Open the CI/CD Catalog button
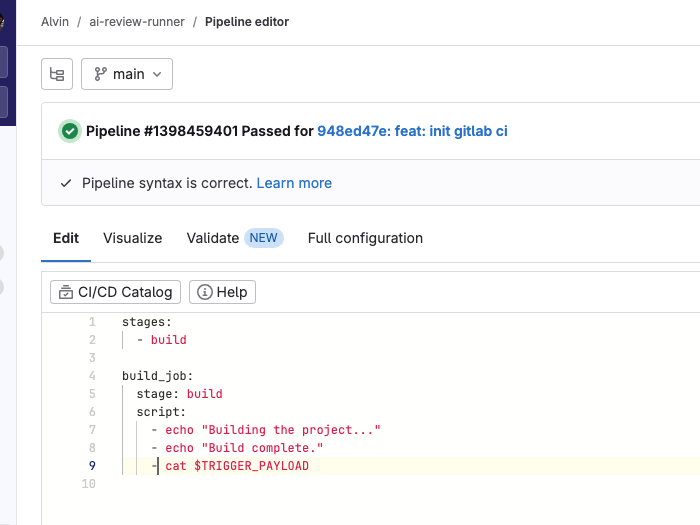This screenshot has height=525, width=700. click(x=116, y=292)
